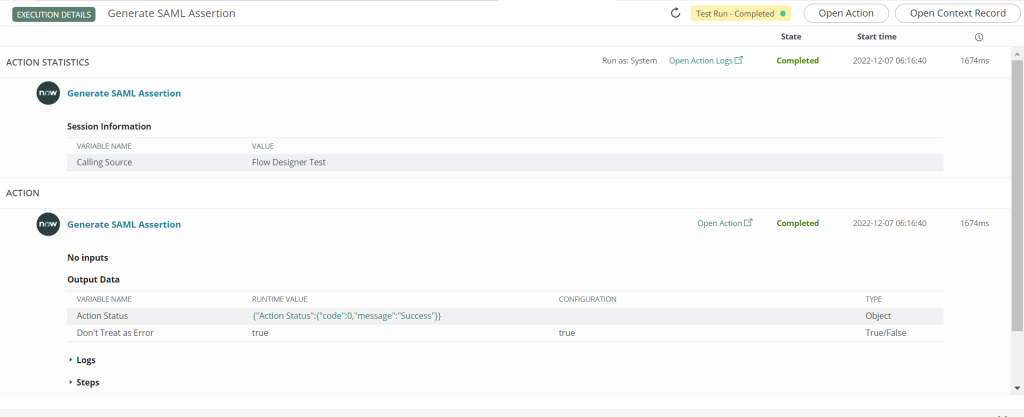Click the Now logo in Action Statistics section
Screen dimensions: 1024x417
(x=48, y=93)
